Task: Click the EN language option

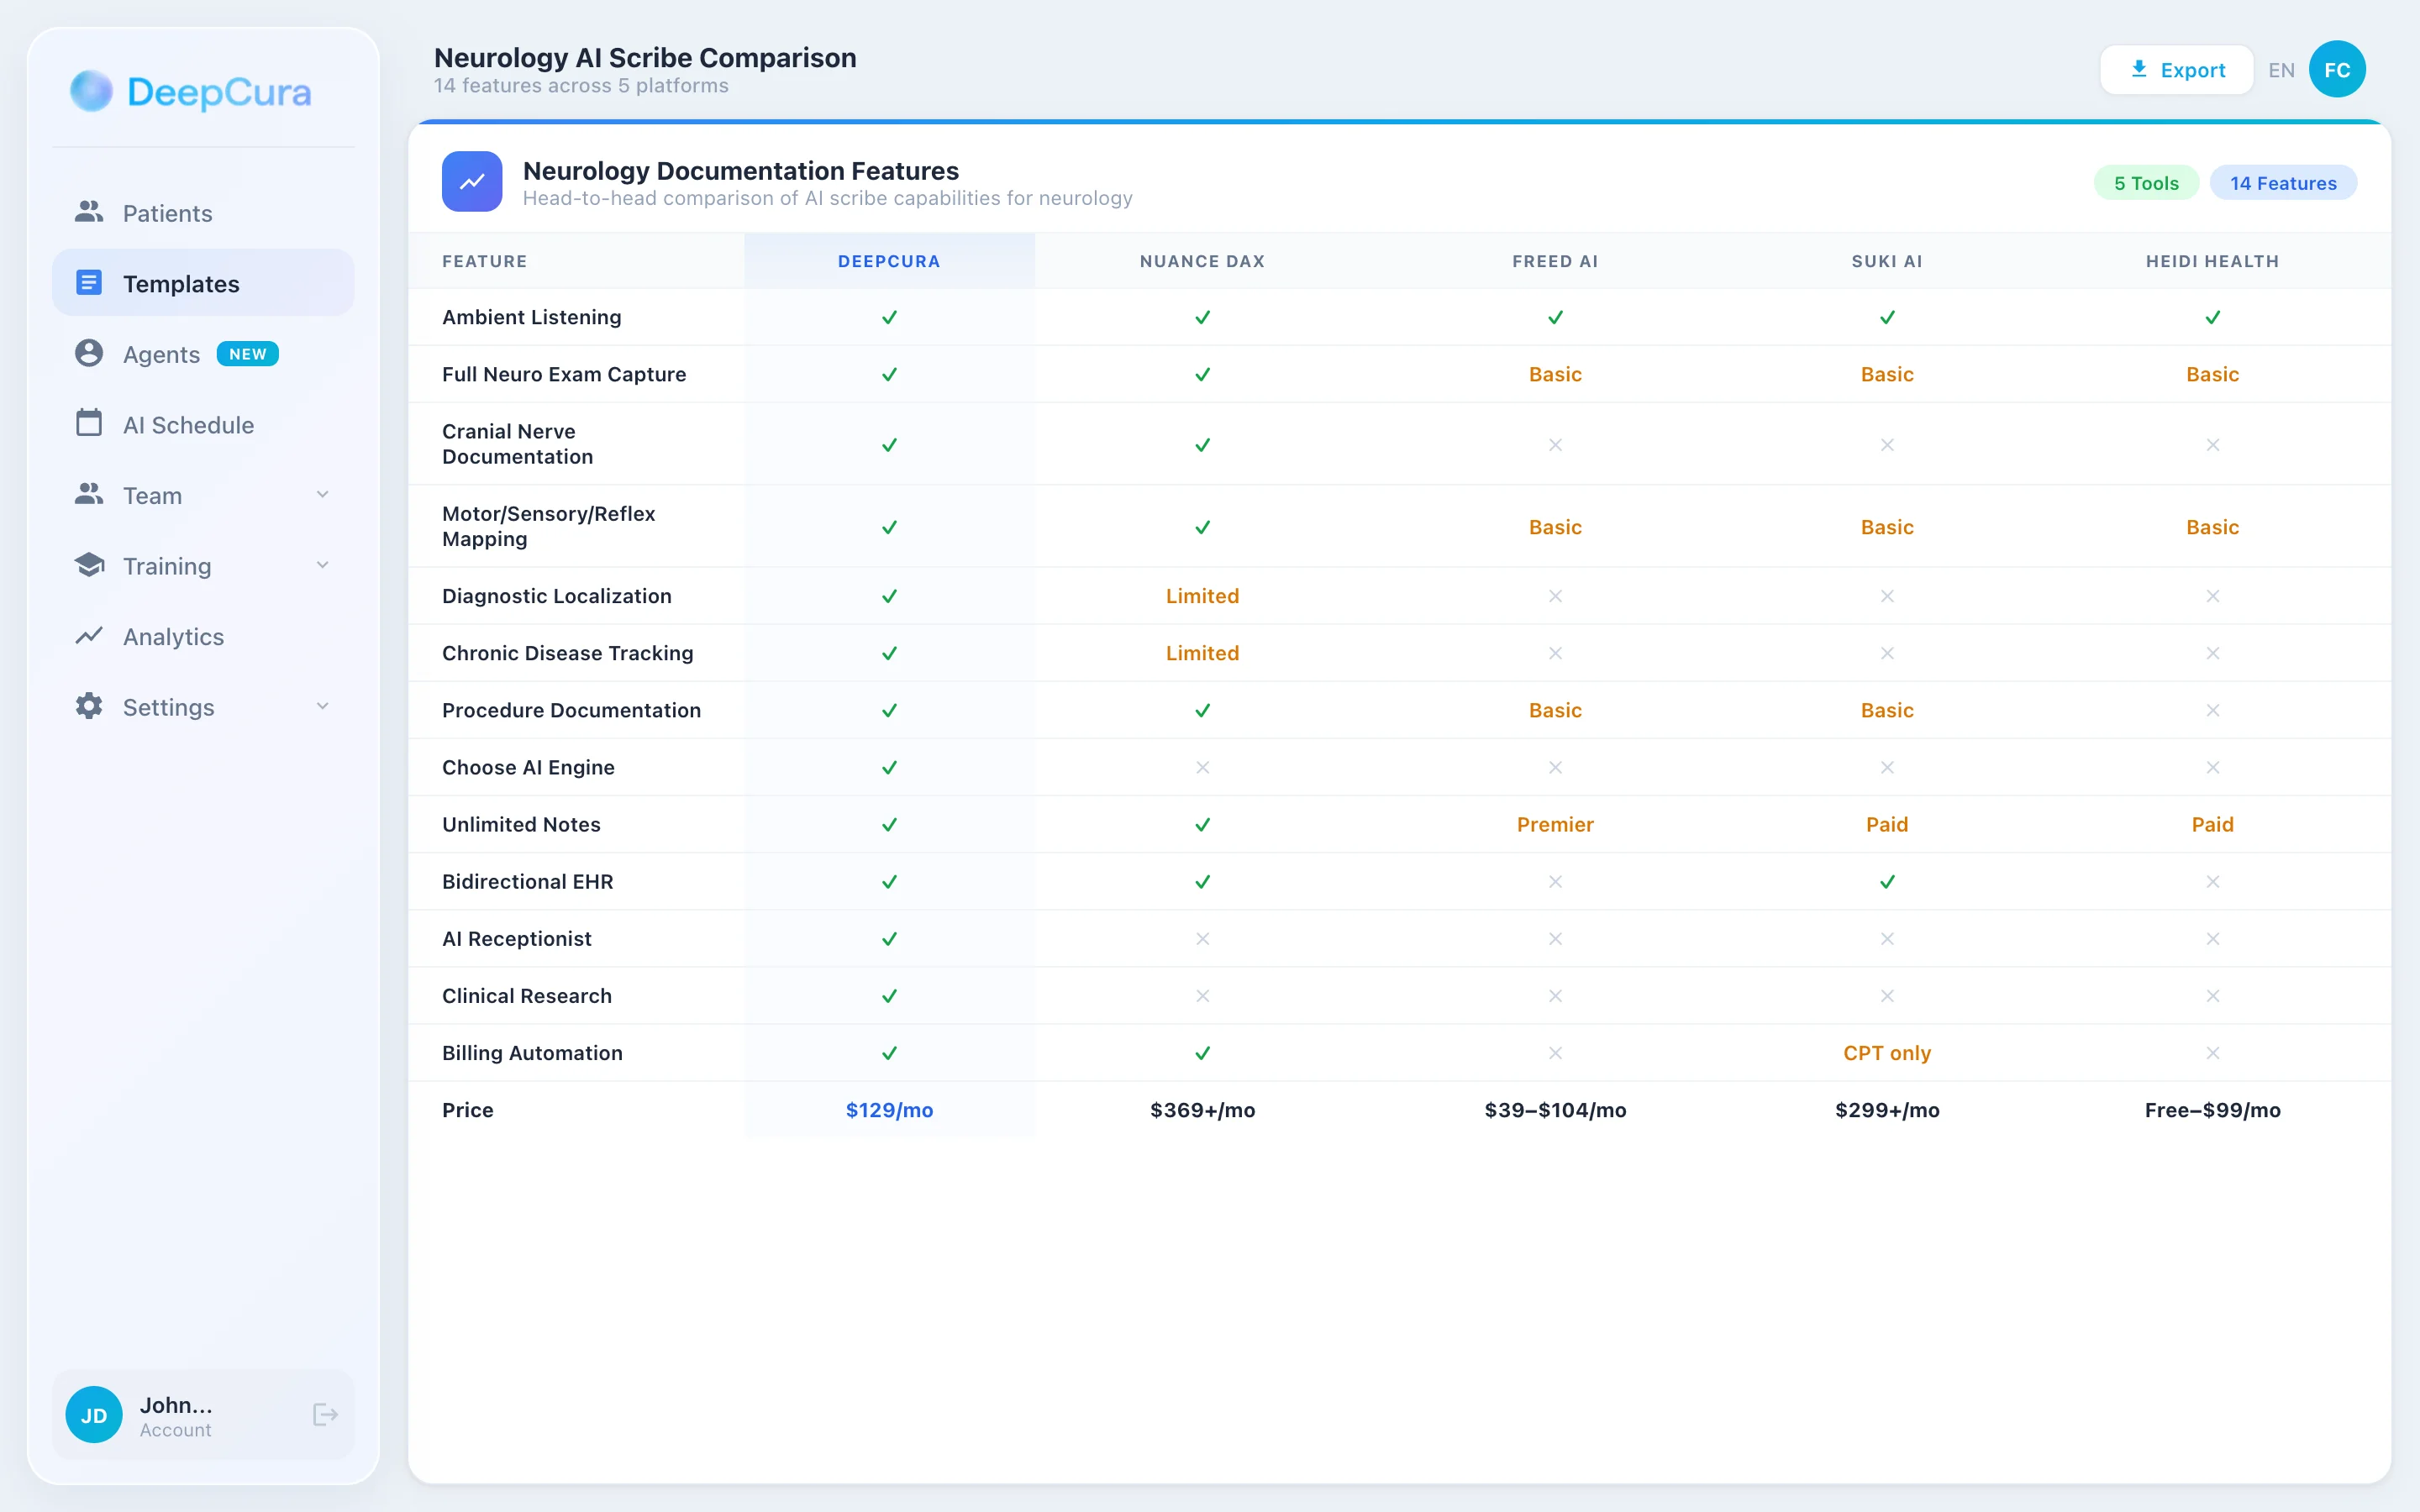Action: tap(2282, 69)
